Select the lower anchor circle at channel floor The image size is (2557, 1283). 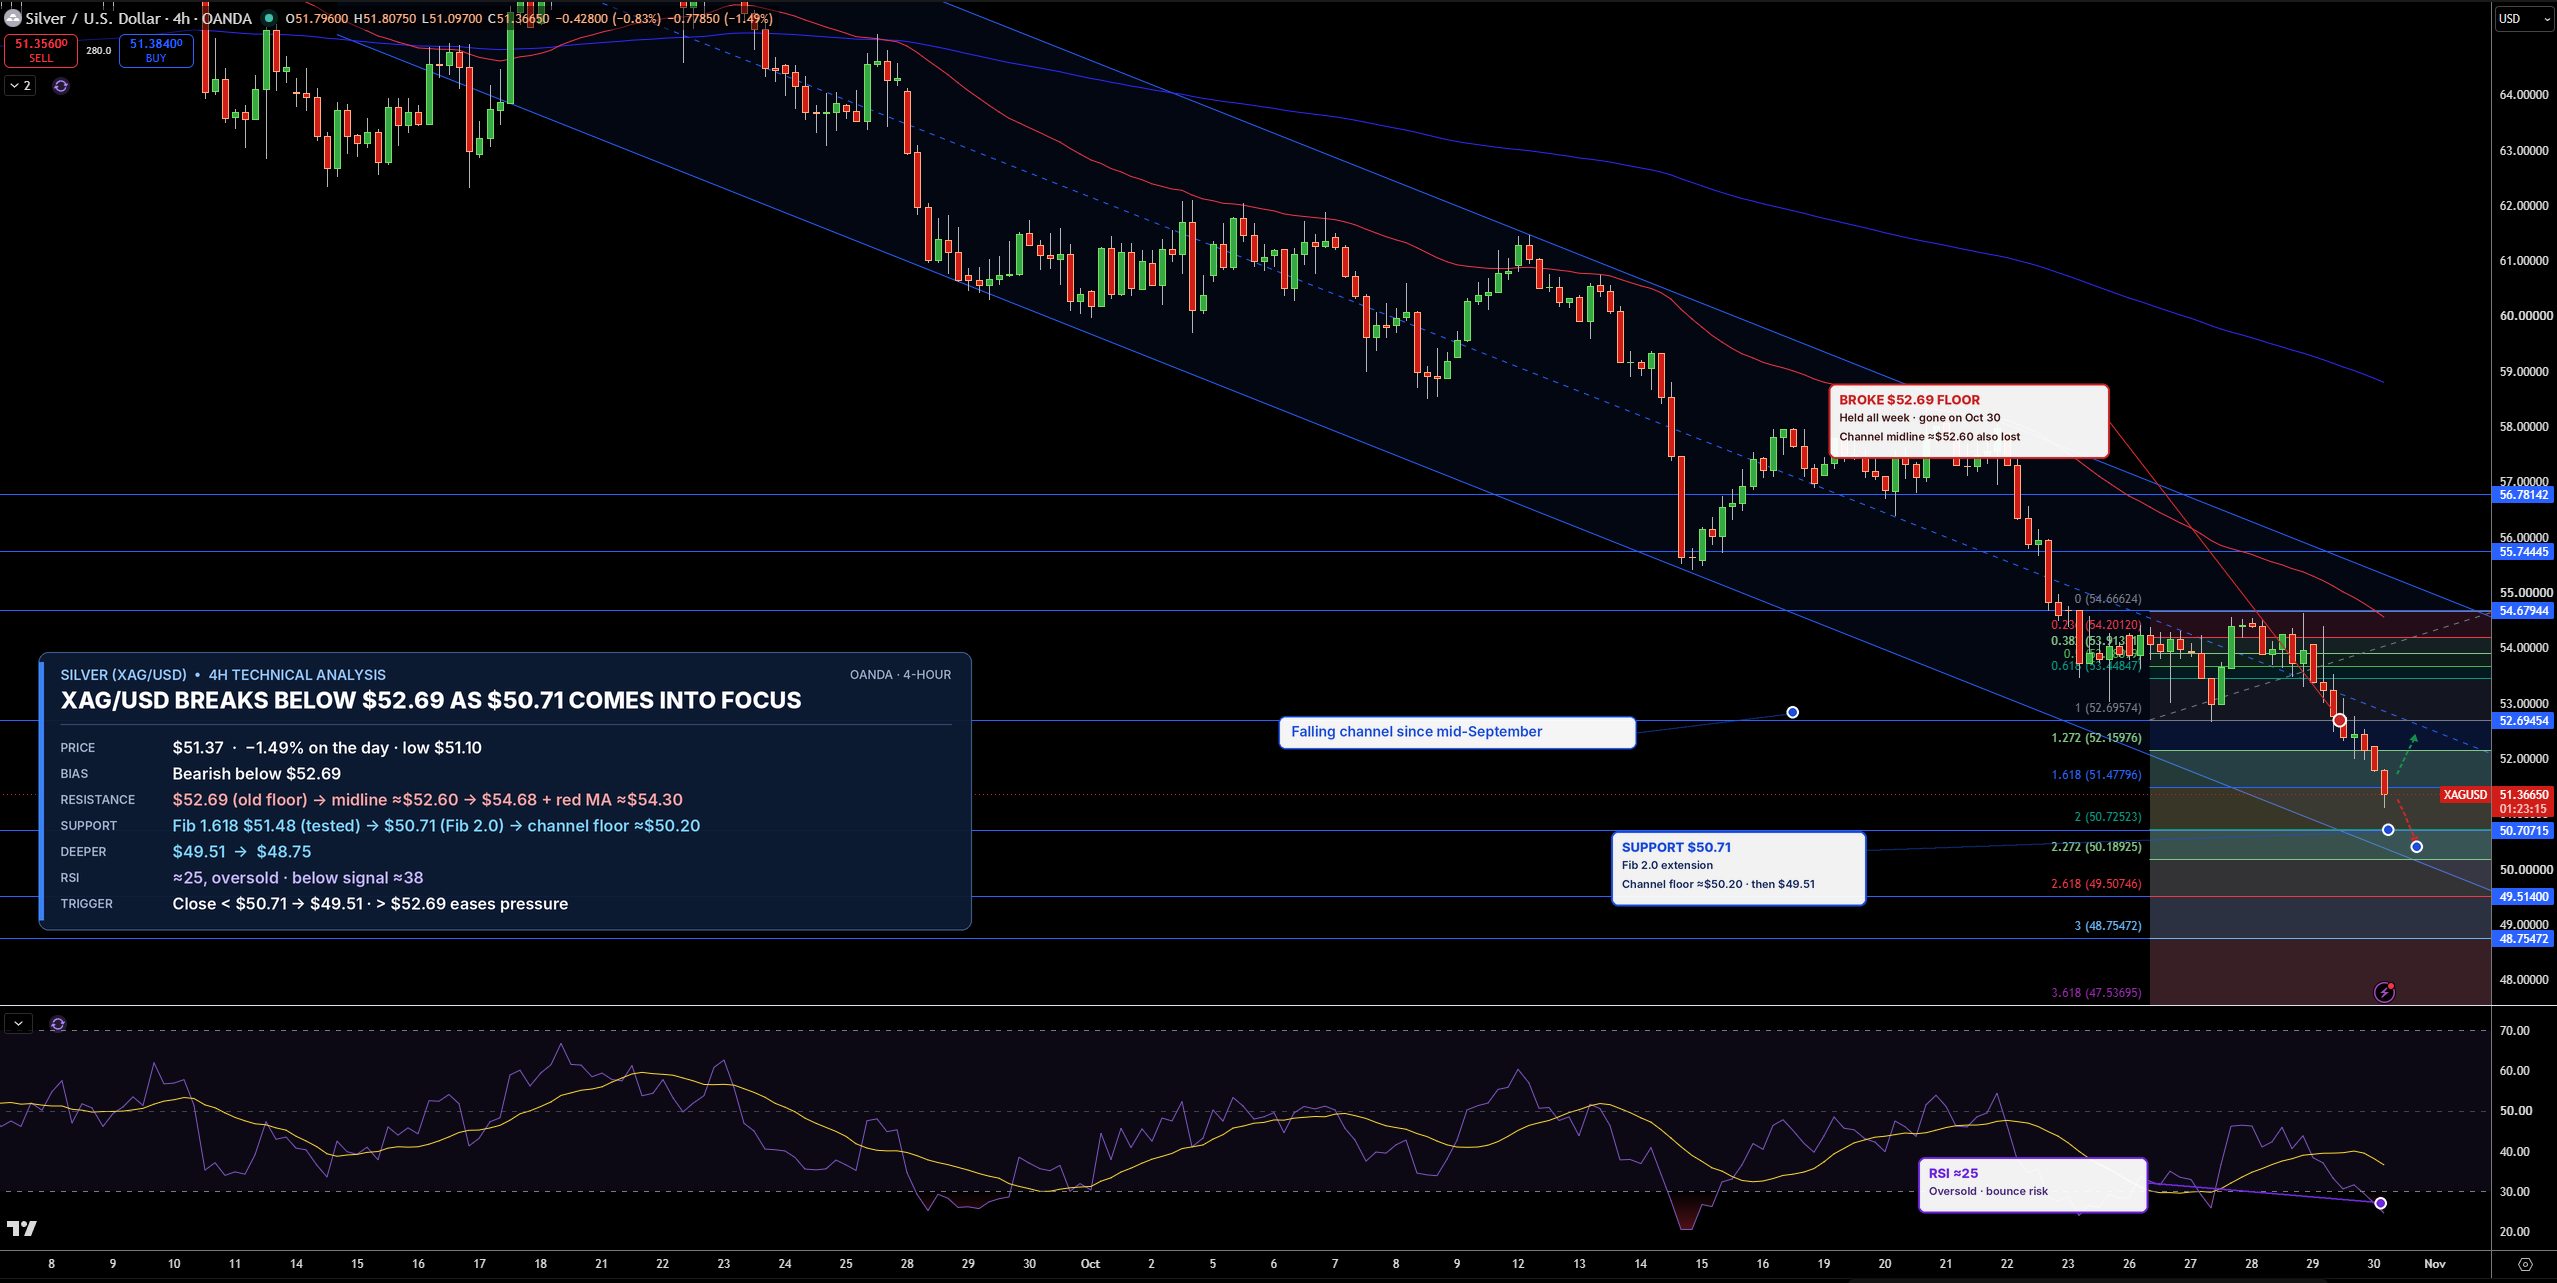(x=2417, y=847)
